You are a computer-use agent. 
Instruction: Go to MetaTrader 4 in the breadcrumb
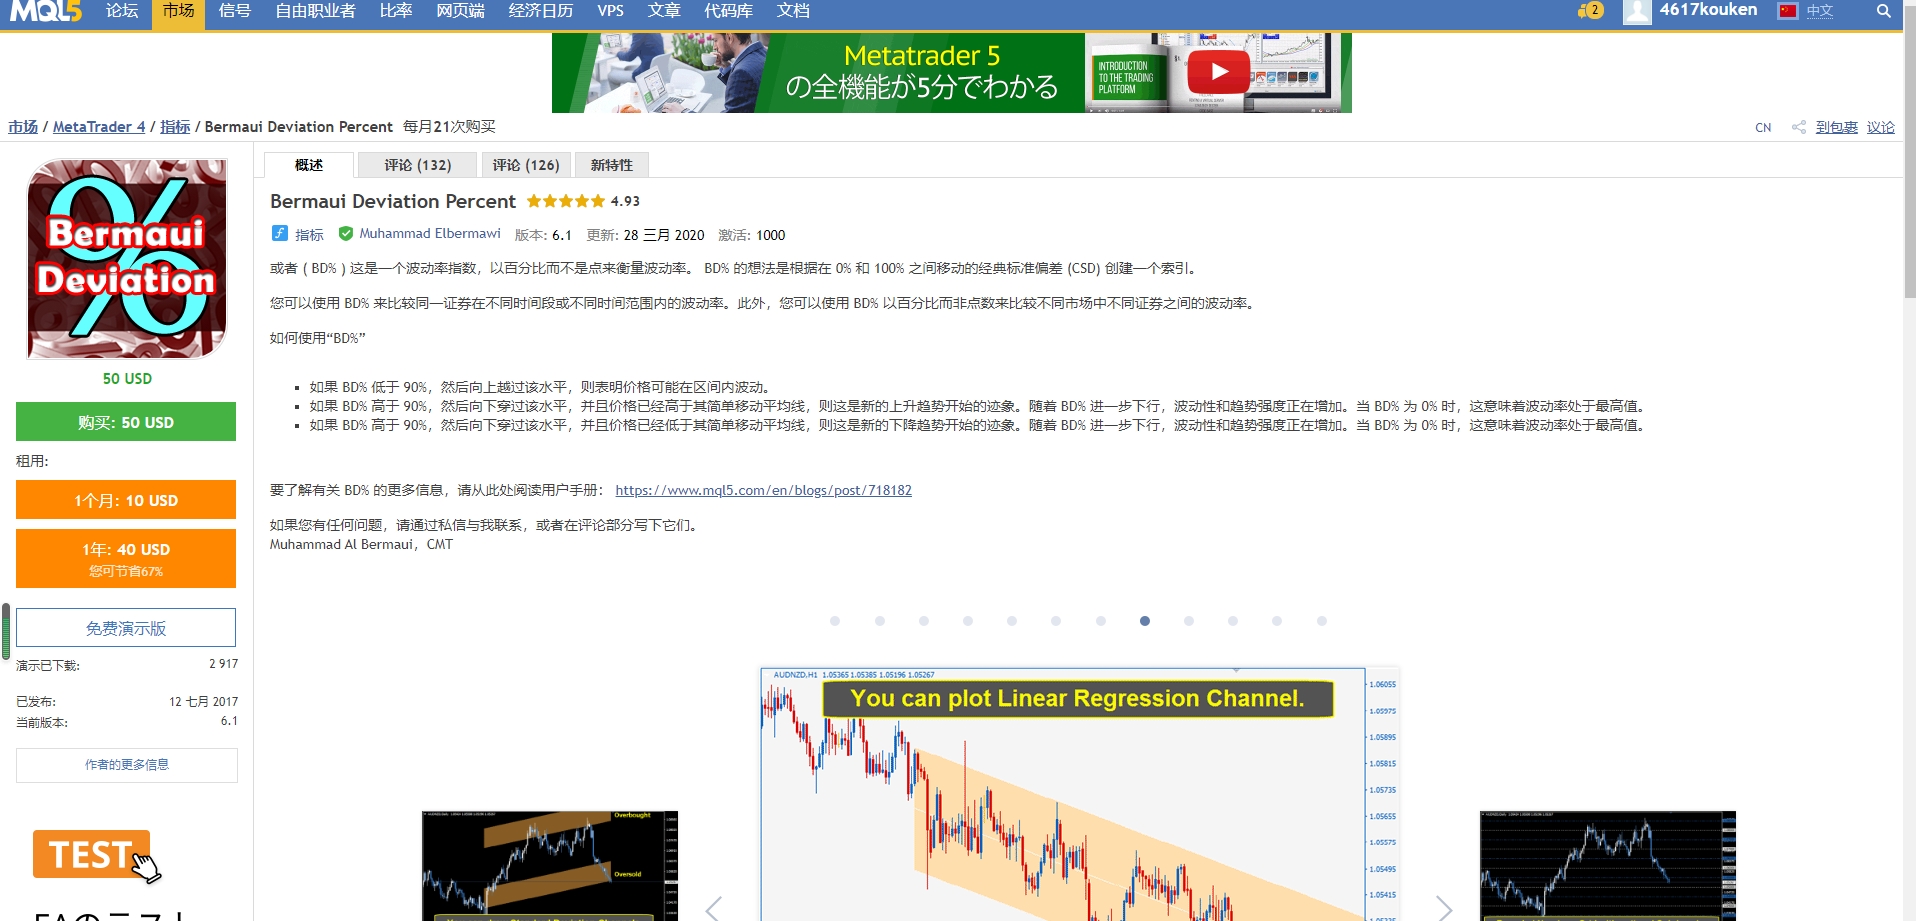tap(99, 127)
